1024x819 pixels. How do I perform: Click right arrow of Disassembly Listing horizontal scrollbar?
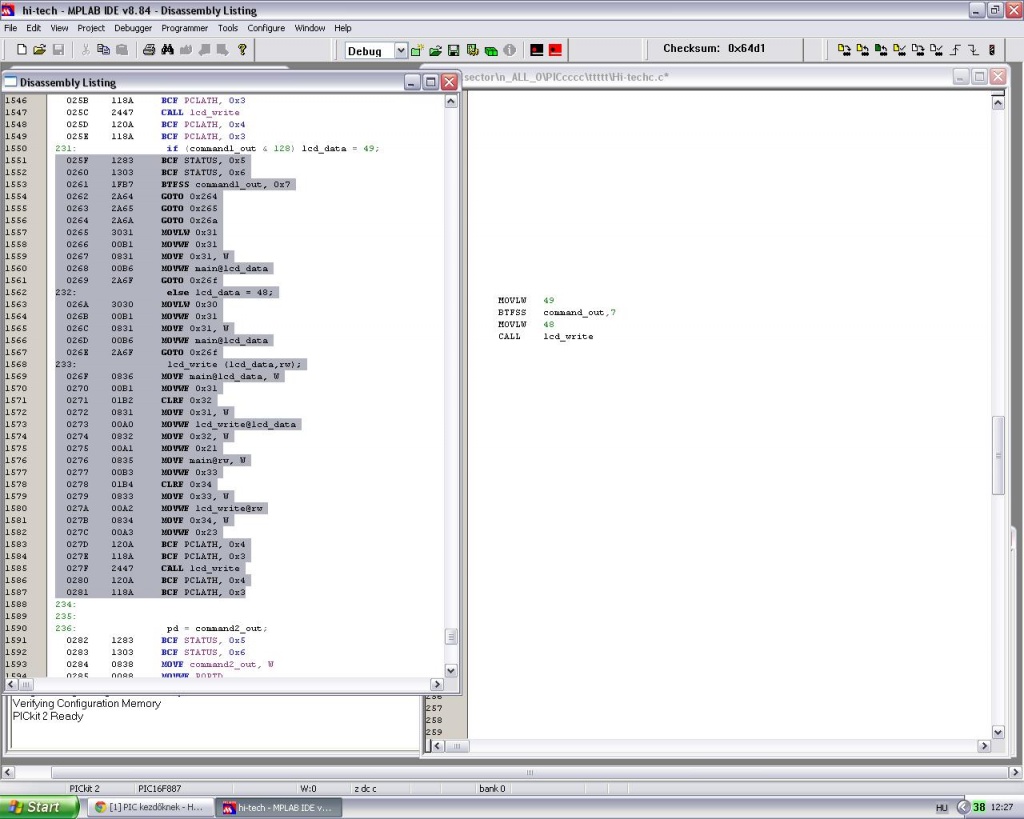[437, 684]
